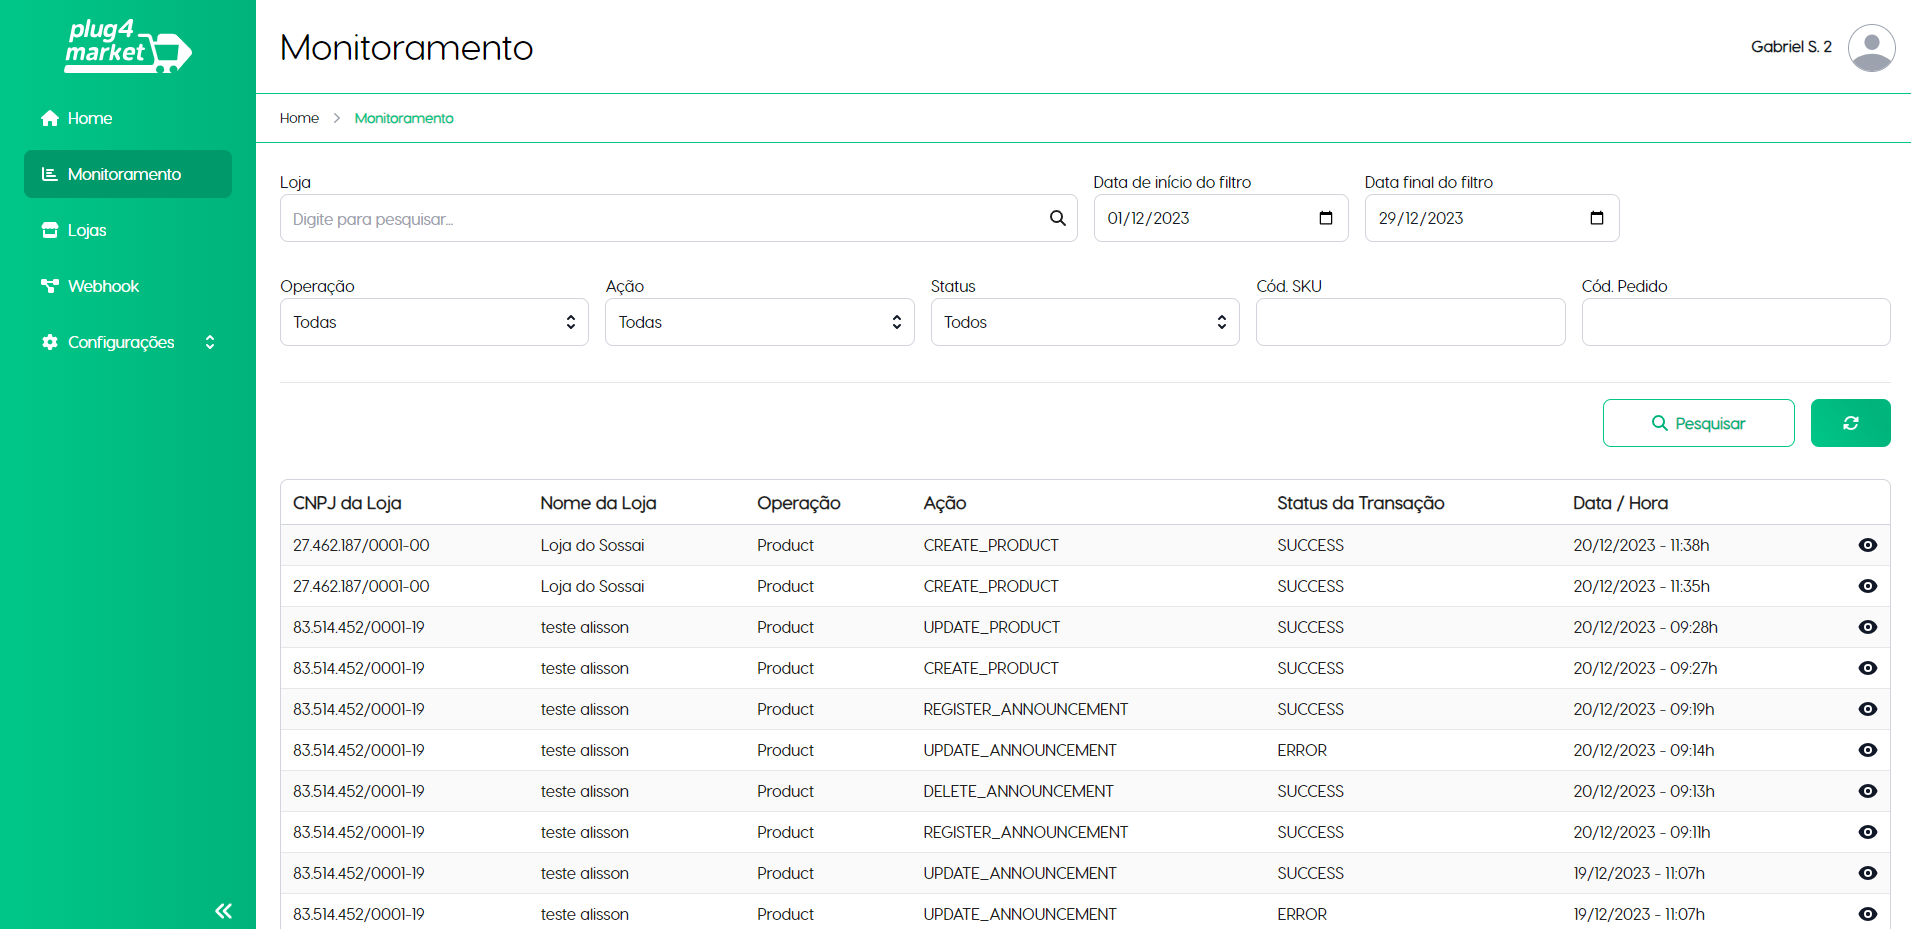Open the Ação dropdown

[759, 322]
